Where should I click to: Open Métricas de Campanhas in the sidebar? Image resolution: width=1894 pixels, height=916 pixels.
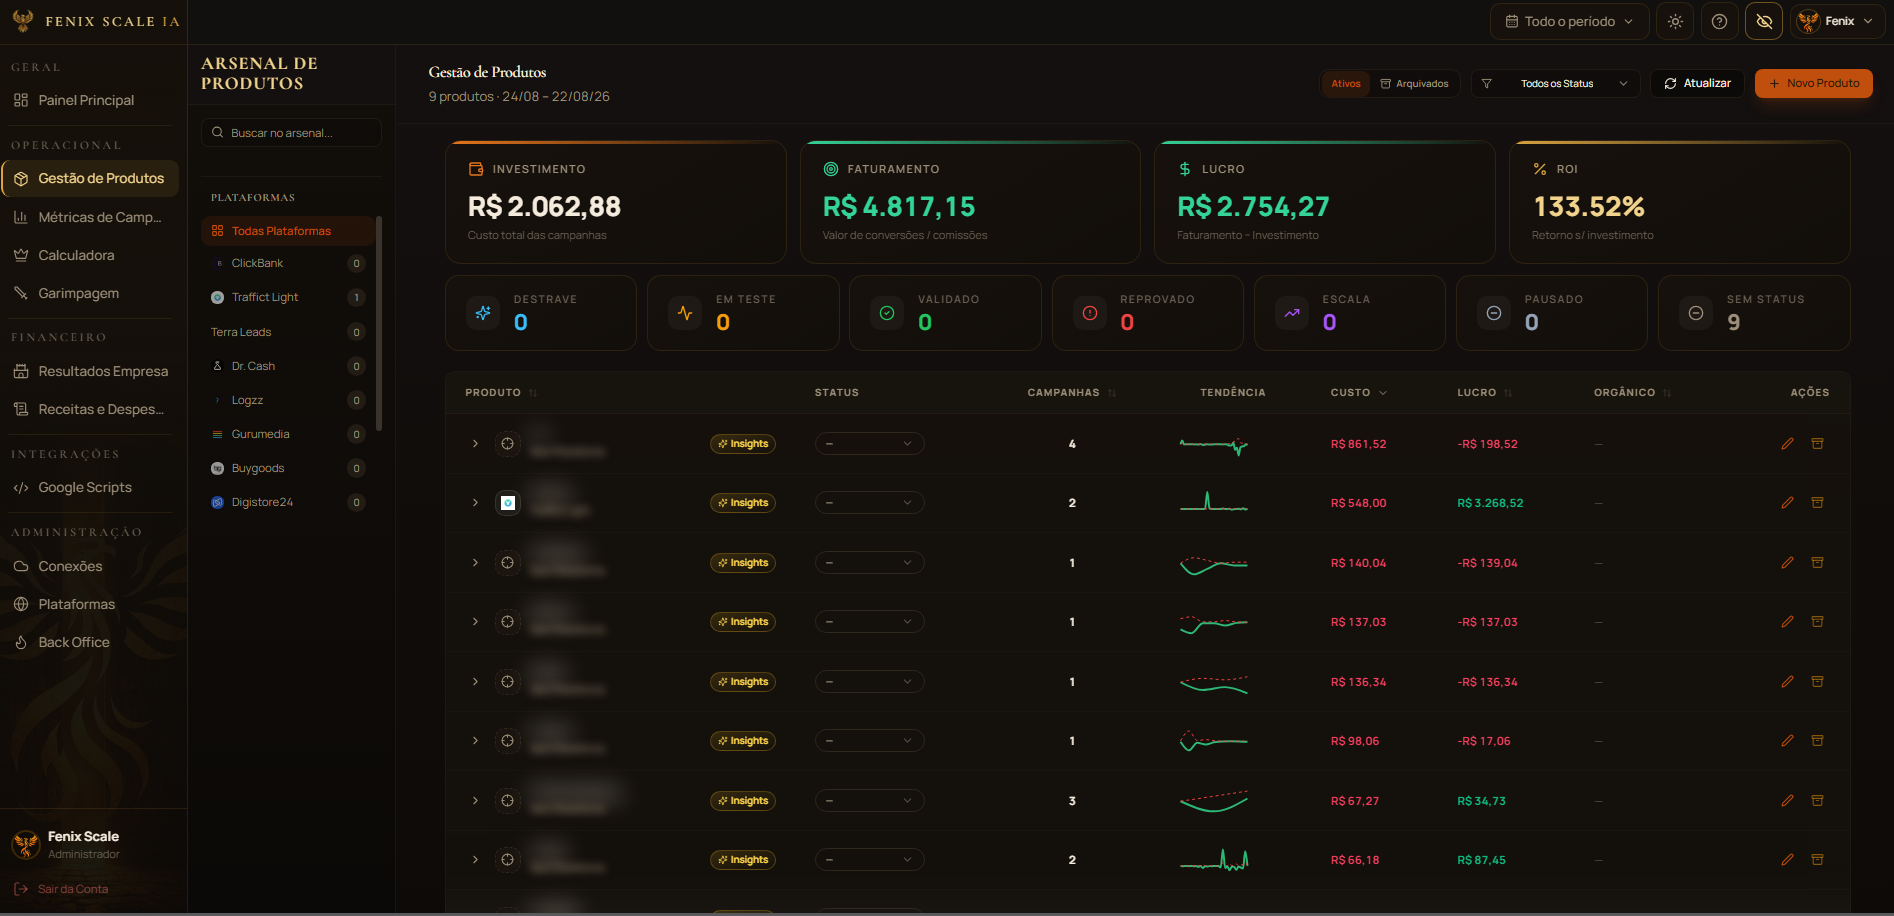pyautogui.click(x=90, y=217)
